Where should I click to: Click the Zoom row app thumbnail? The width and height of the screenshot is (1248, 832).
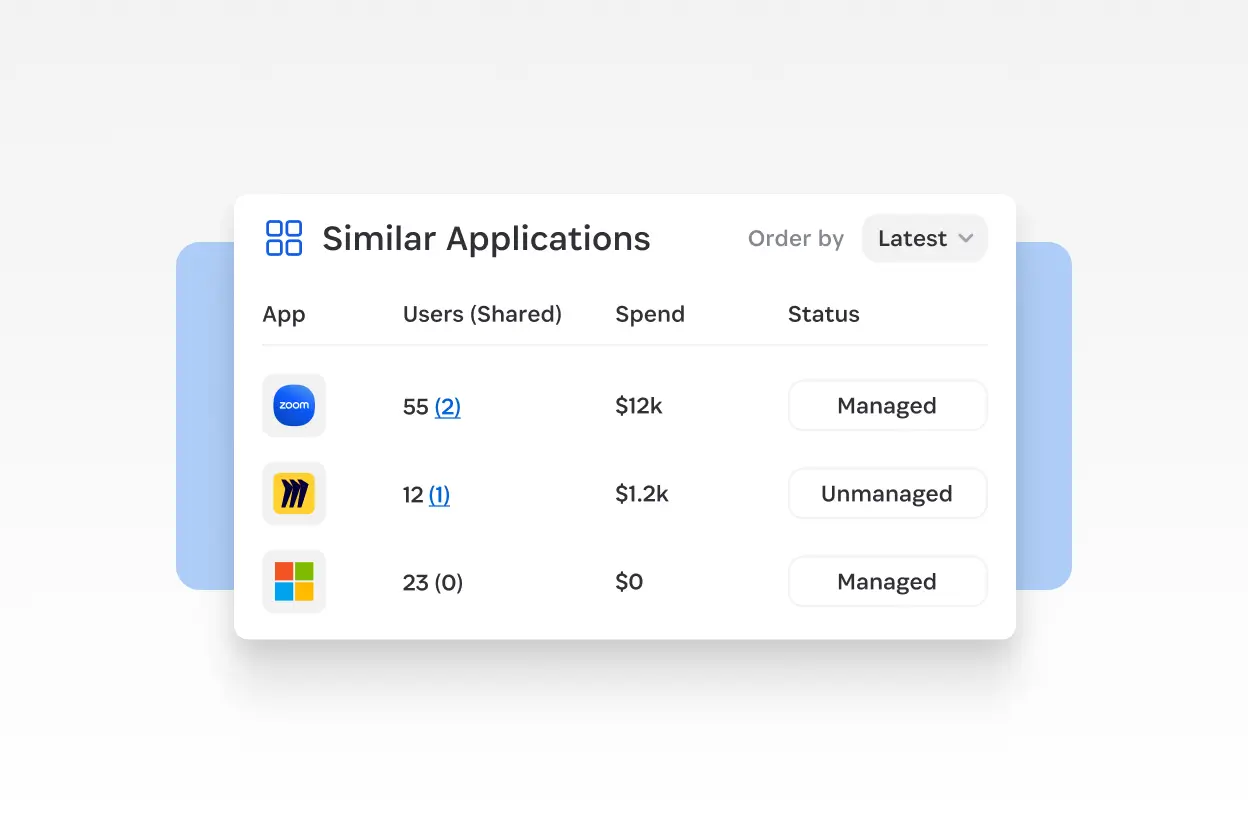(x=293, y=405)
